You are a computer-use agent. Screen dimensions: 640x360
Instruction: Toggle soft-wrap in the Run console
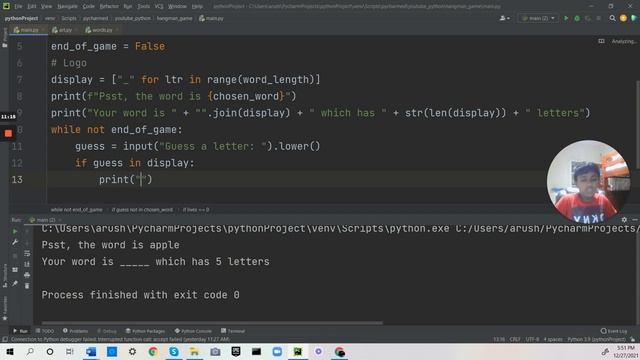[x=27, y=253]
